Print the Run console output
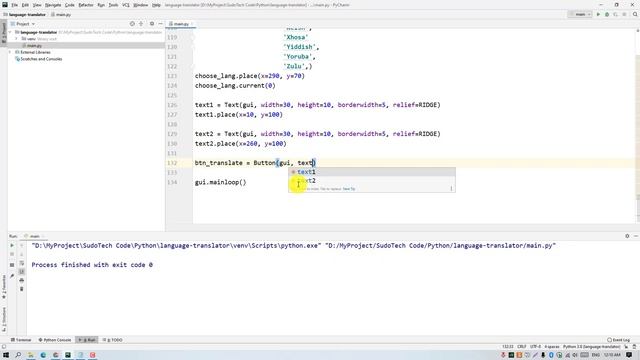Screen dimensions: 640x360 (22, 280)
